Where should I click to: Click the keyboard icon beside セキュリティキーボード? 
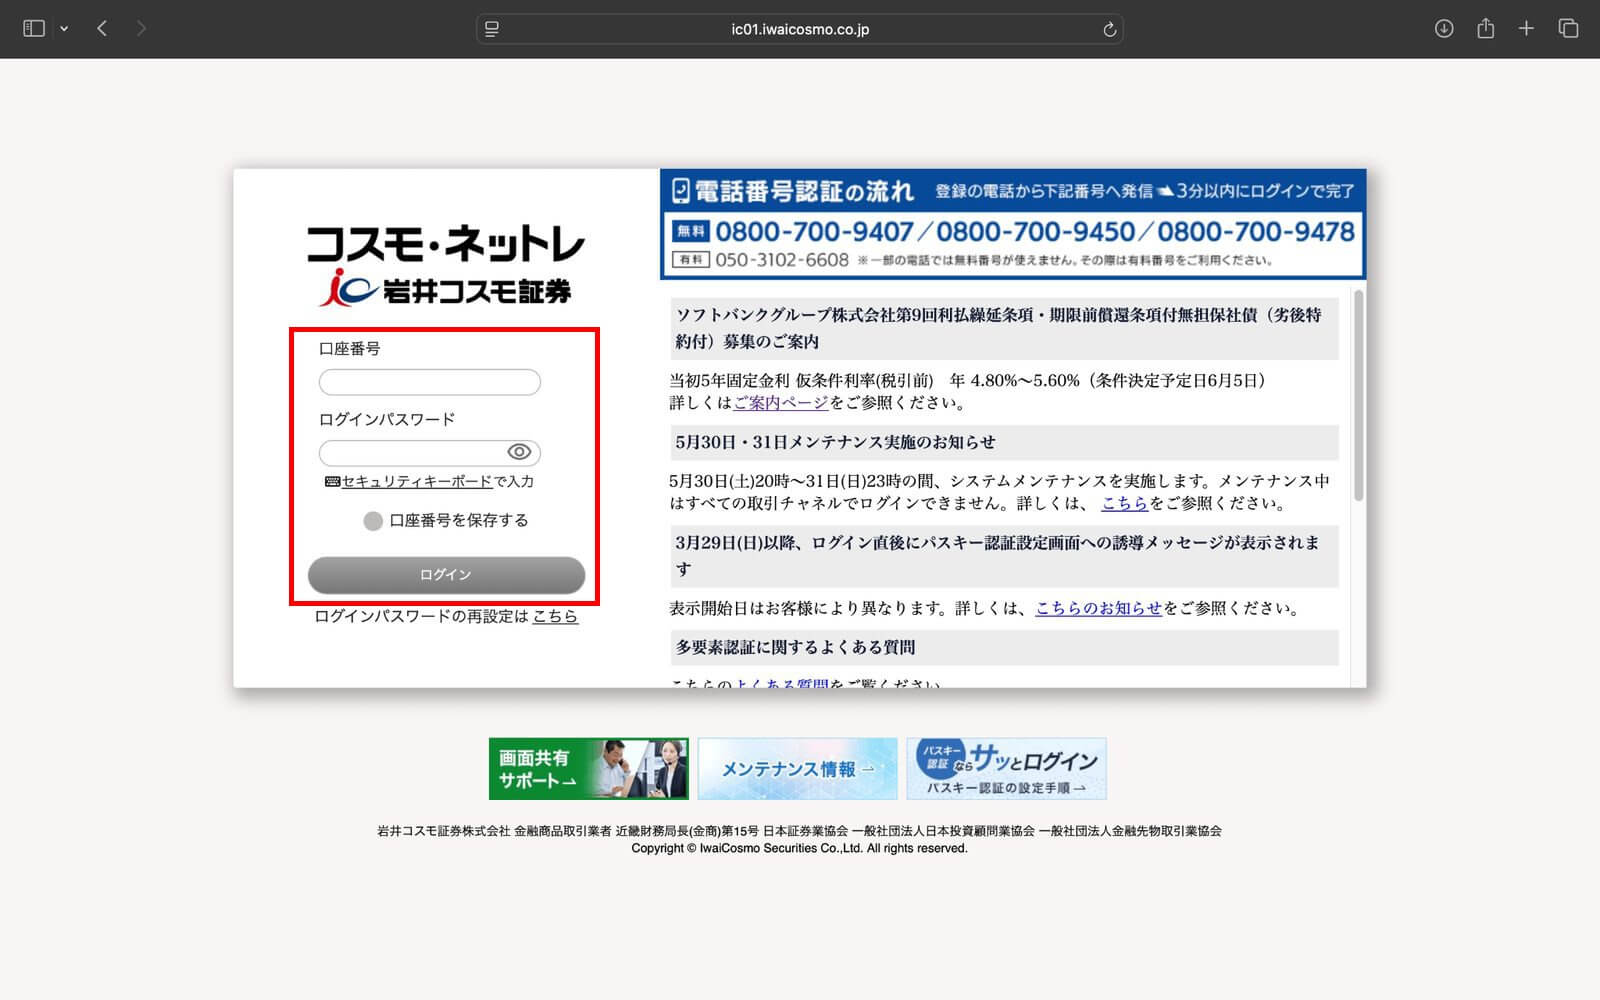click(333, 482)
